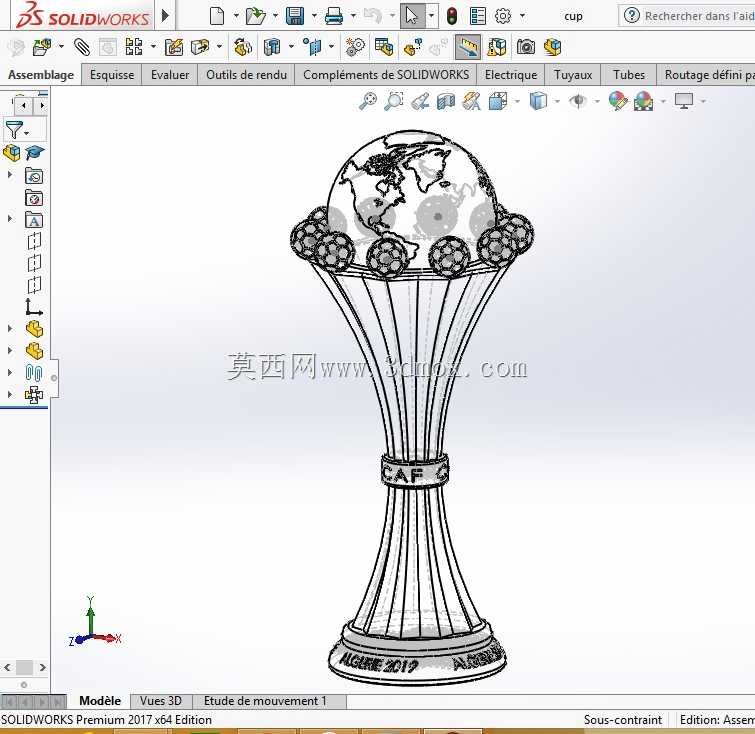Click the feature tree scroll right arrow
This screenshot has width=755, height=734.
(42, 668)
